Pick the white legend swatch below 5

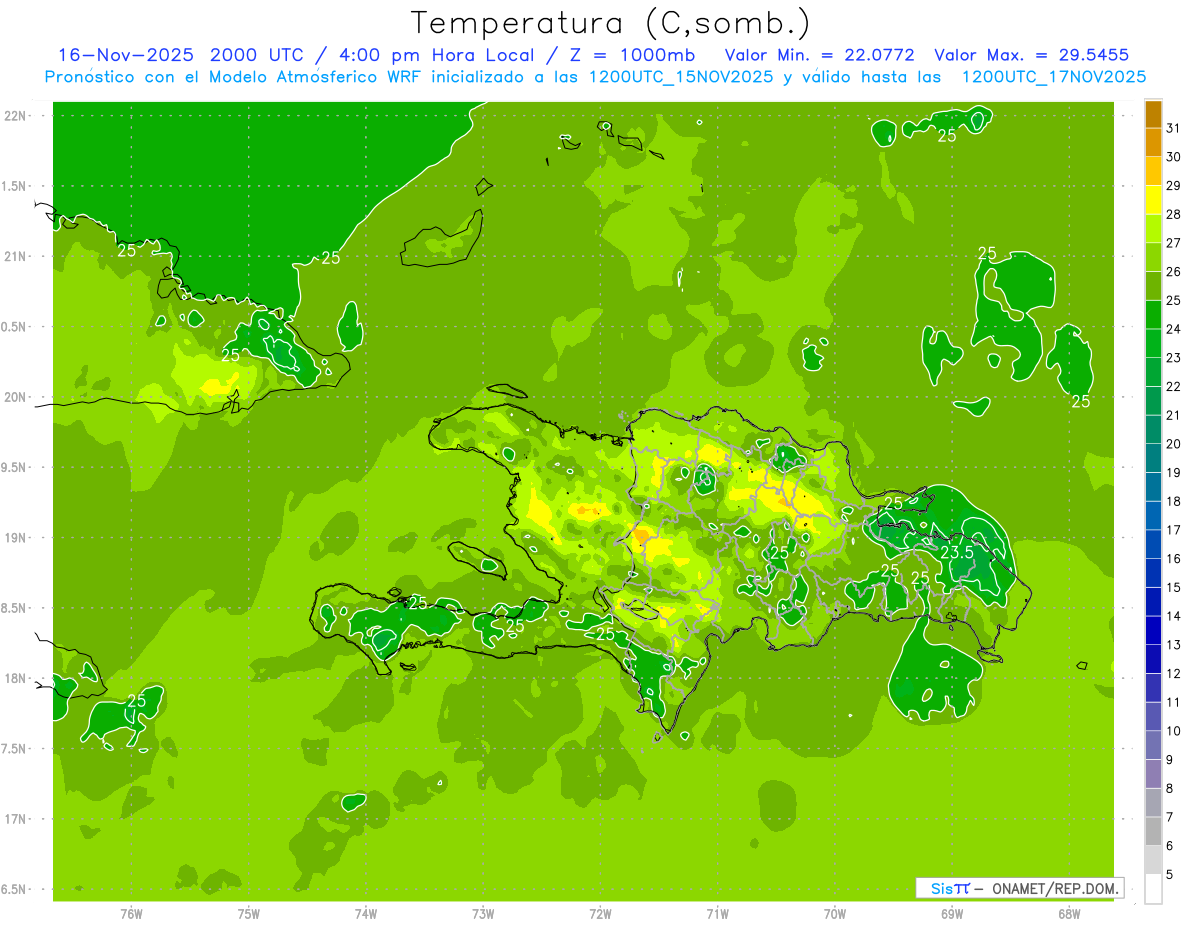1153,888
